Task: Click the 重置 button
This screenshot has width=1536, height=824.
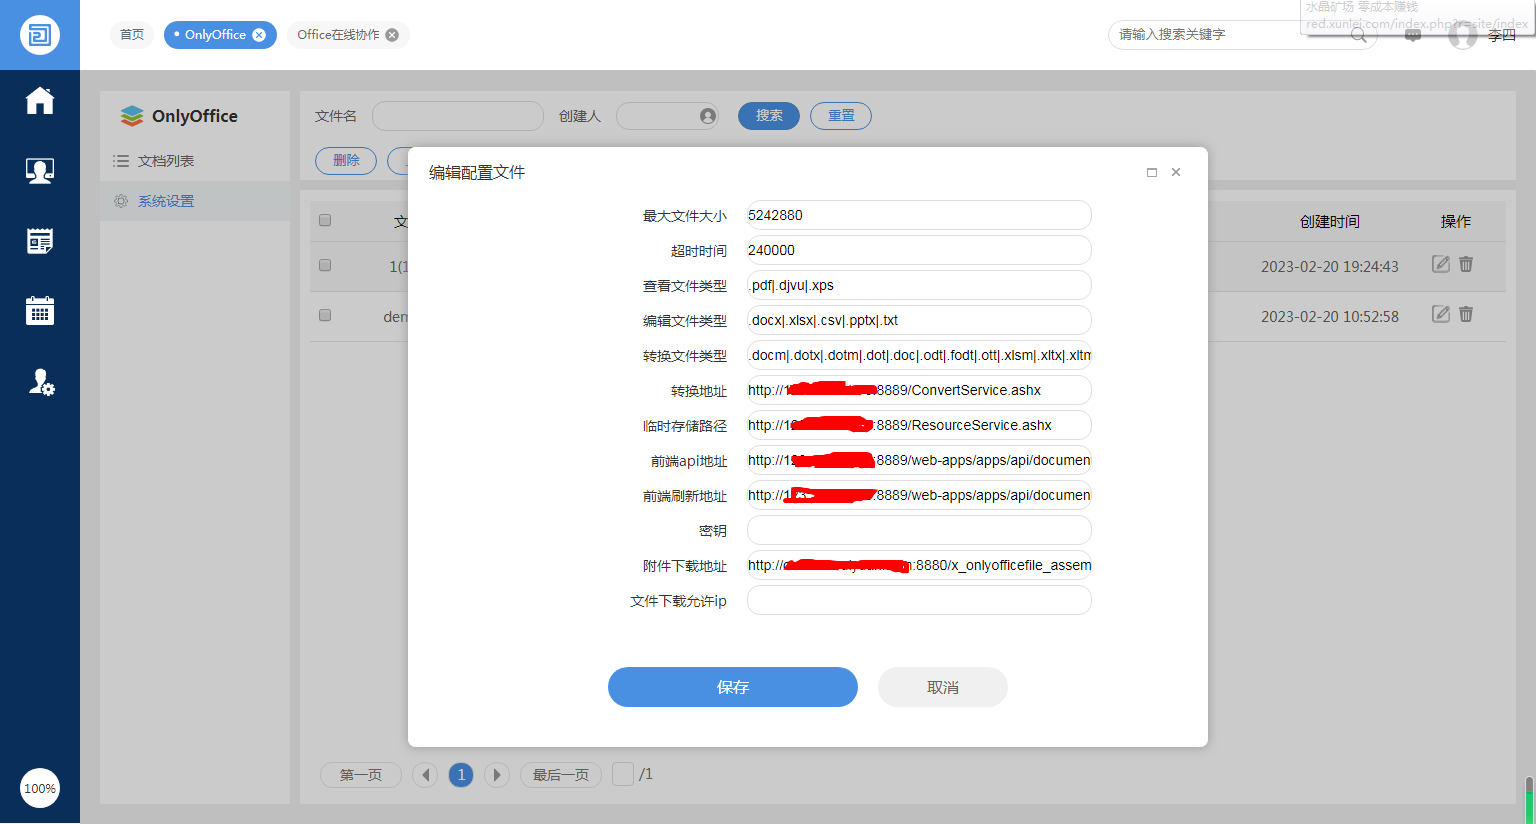Action: (841, 116)
